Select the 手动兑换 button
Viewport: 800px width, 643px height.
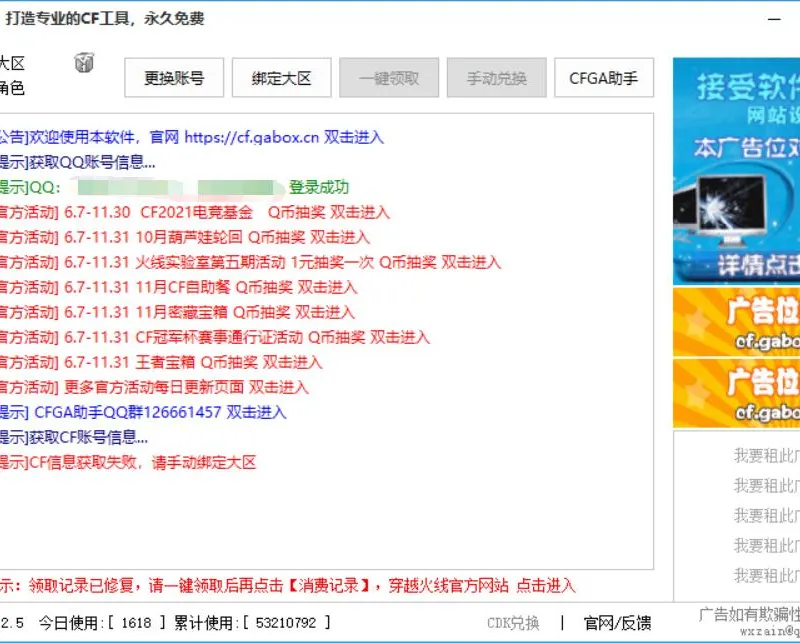[x=496, y=78]
